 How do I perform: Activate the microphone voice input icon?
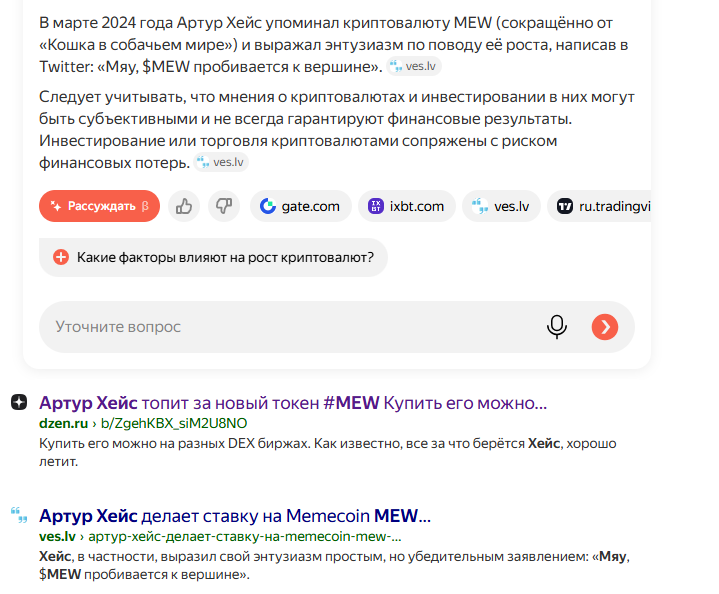tap(557, 327)
